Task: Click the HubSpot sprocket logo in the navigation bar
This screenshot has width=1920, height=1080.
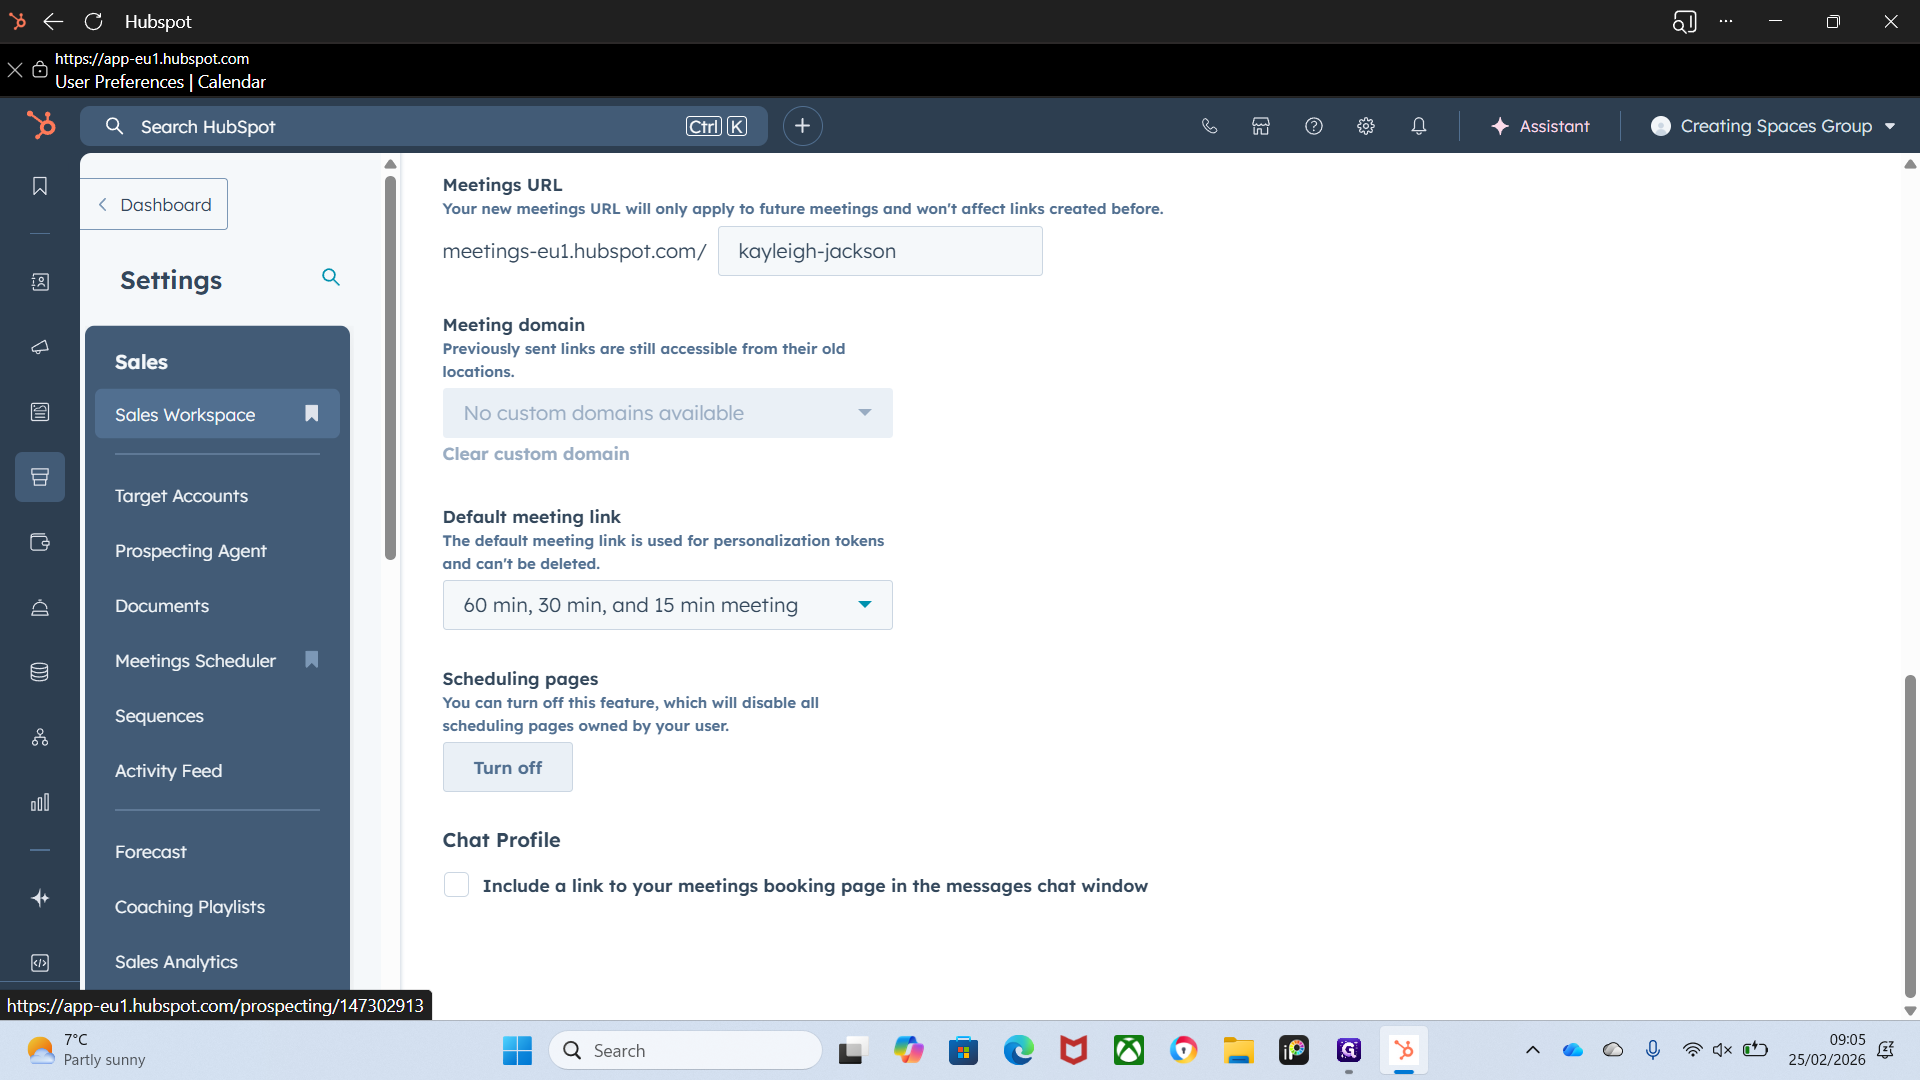Action: 41,125
